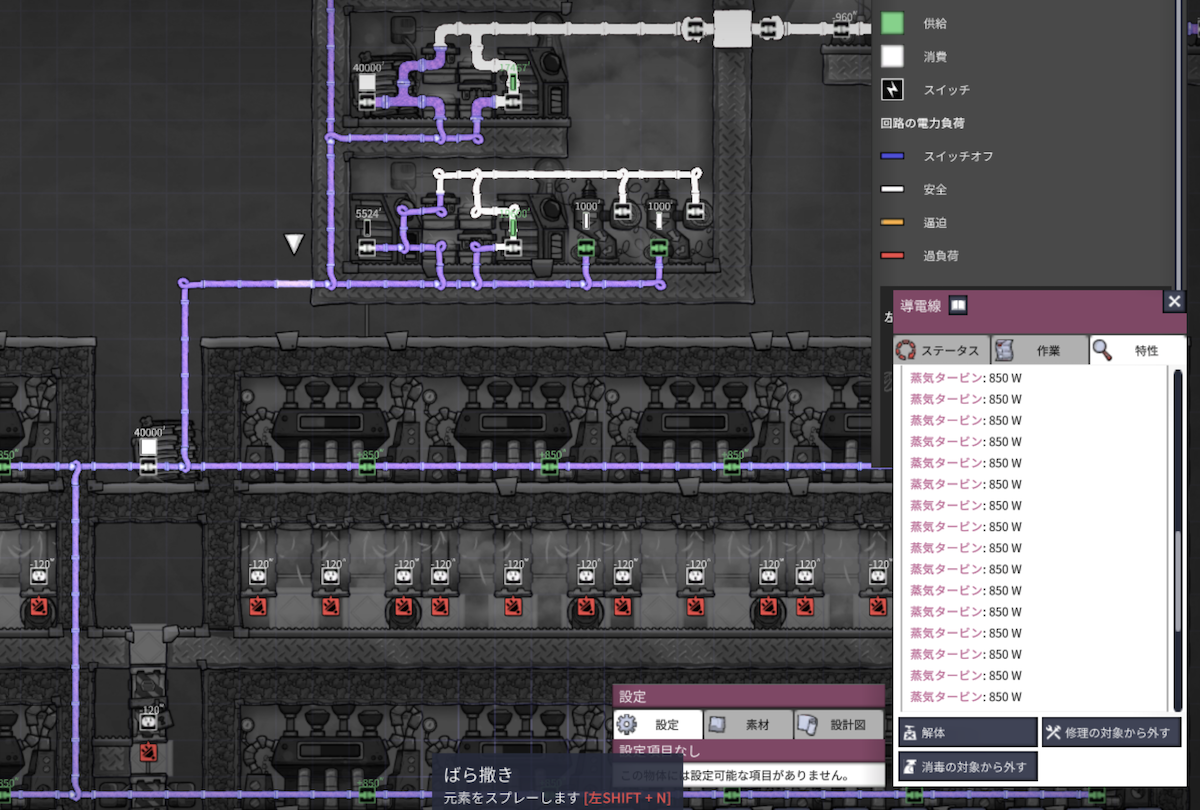Toggle 修理の対象から外す for the wire

click(x=1109, y=732)
